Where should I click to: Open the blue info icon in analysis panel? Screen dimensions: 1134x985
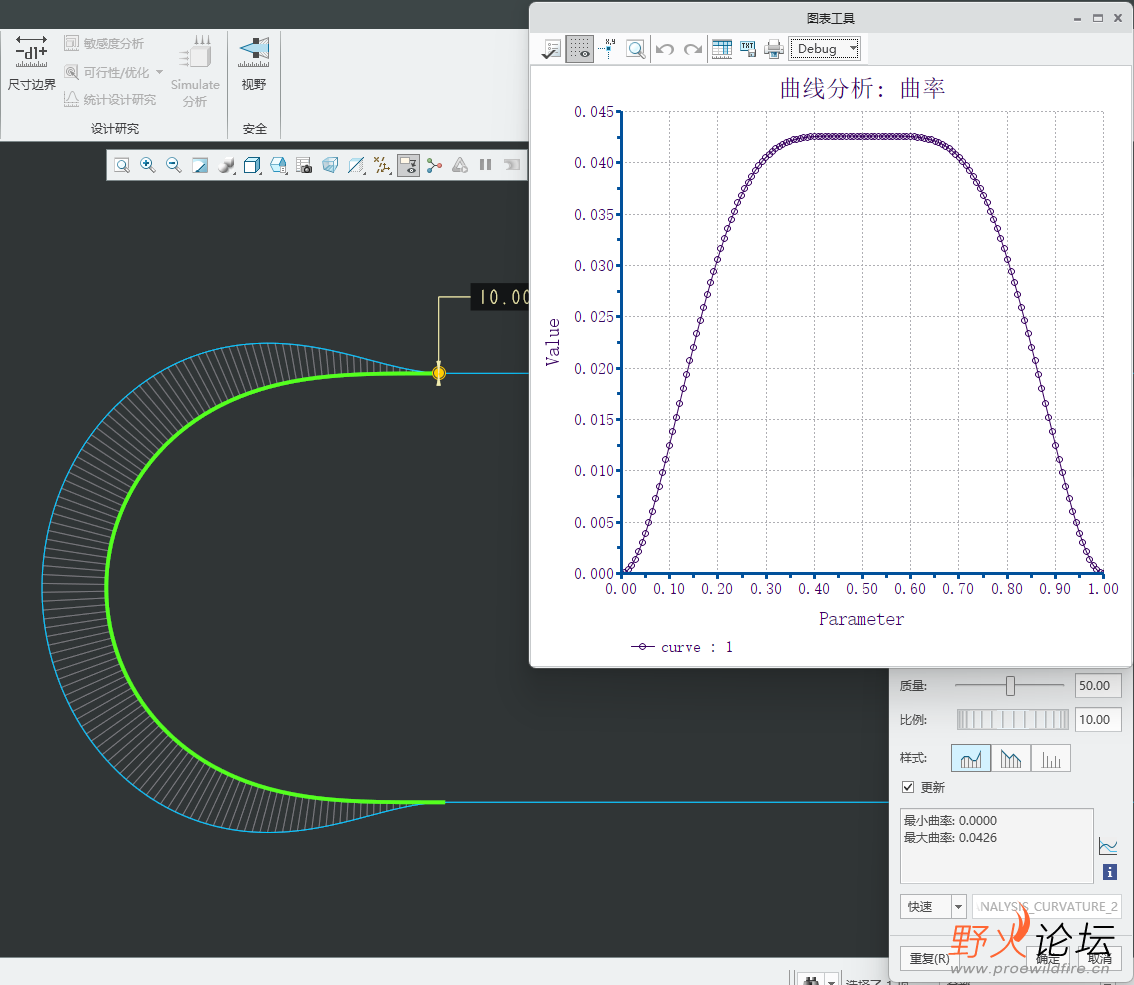pos(1109,873)
